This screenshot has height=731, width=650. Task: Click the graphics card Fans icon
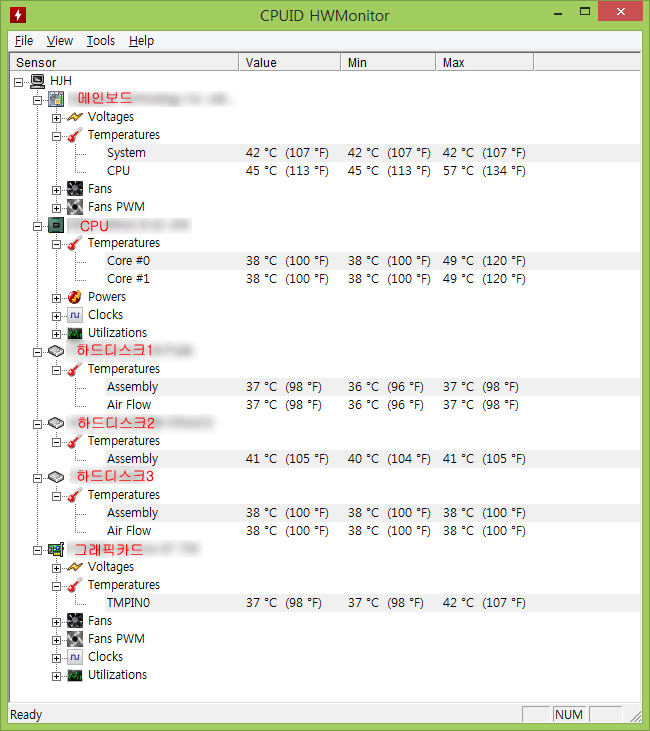(75, 621)
